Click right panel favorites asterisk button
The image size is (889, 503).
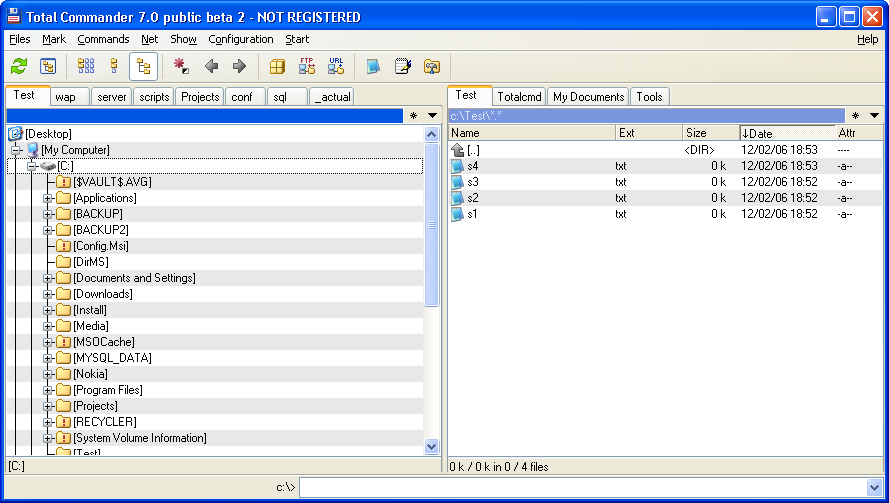856,116
